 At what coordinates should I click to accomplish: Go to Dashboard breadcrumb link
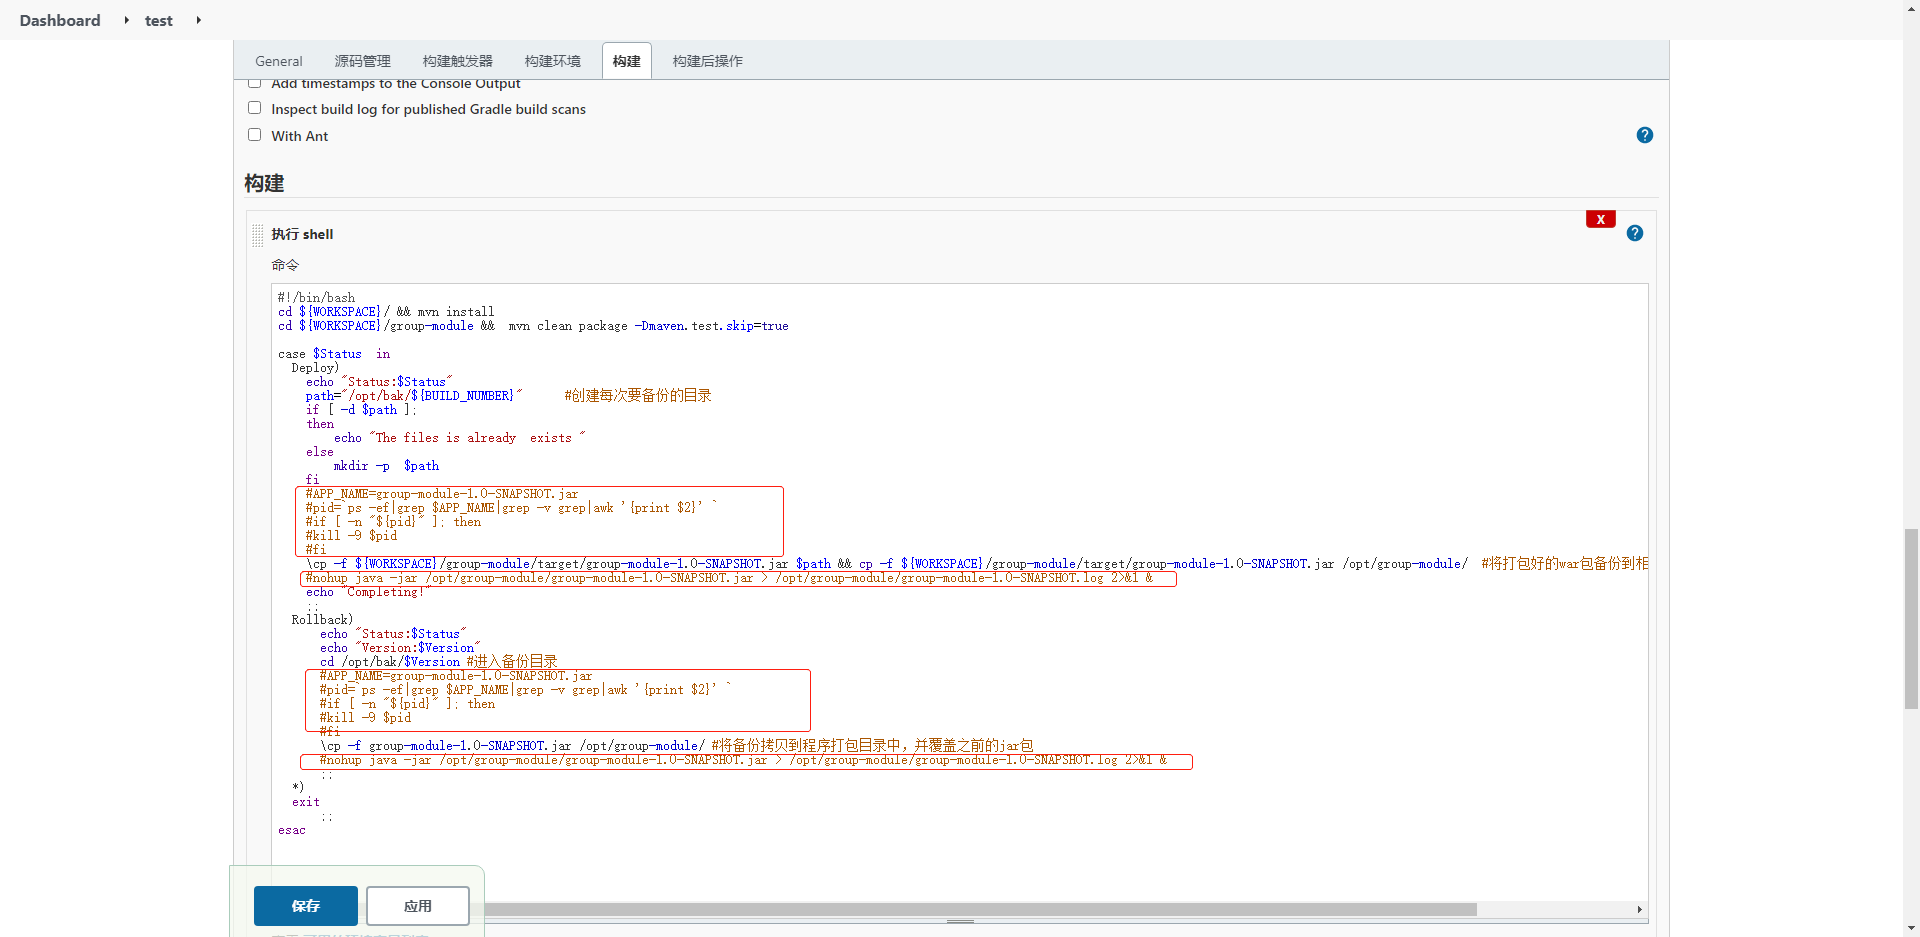click(60, 20)
